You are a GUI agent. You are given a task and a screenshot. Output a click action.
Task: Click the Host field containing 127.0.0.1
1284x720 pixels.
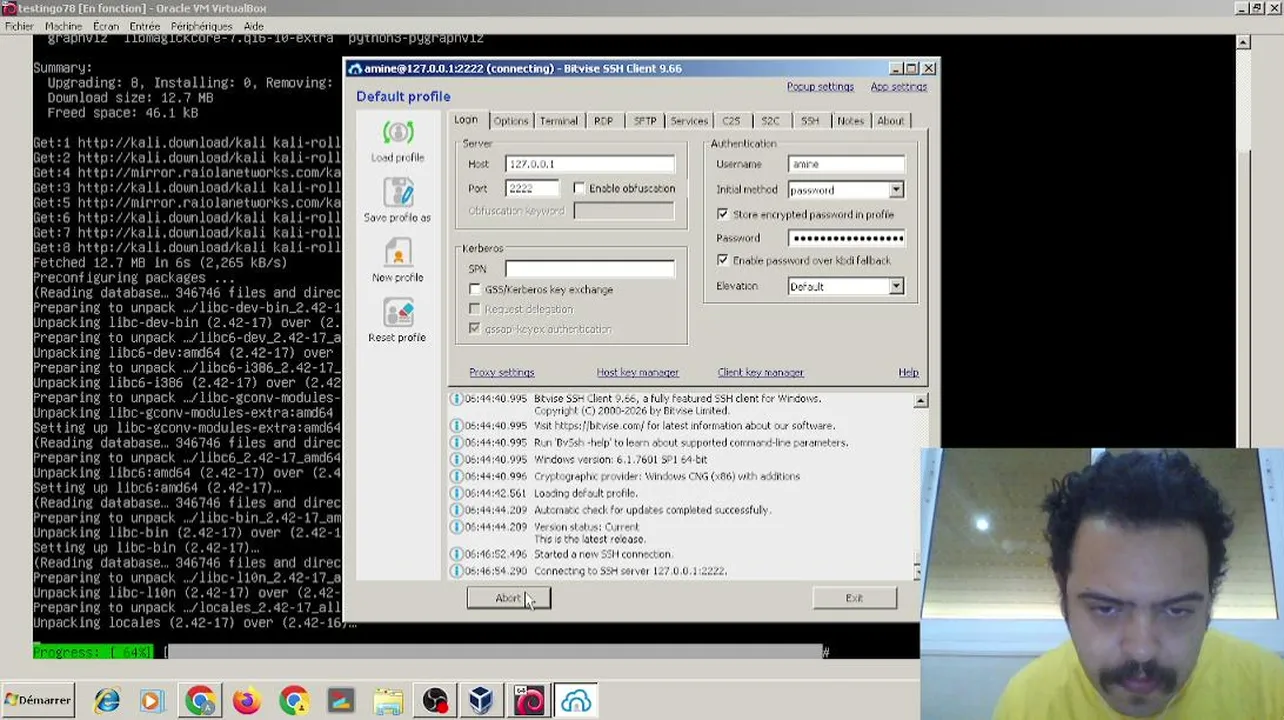tap(589, 164)
